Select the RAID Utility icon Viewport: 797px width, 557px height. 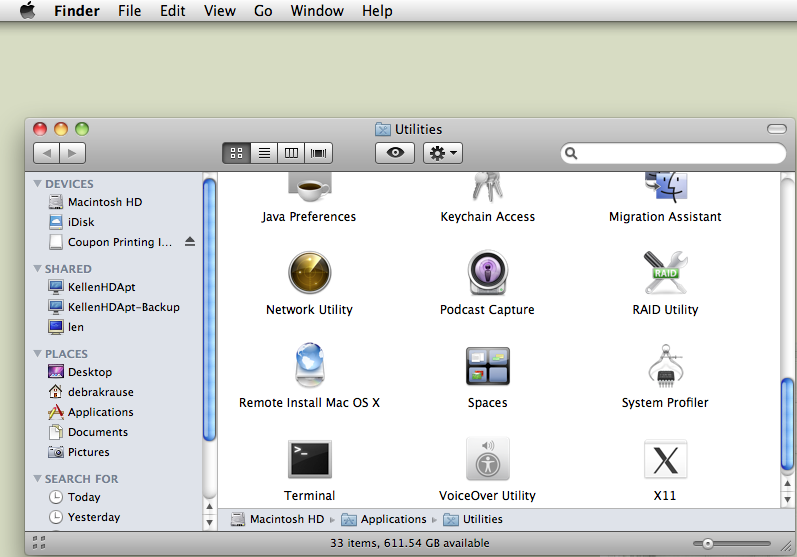[x=665, y=272]
